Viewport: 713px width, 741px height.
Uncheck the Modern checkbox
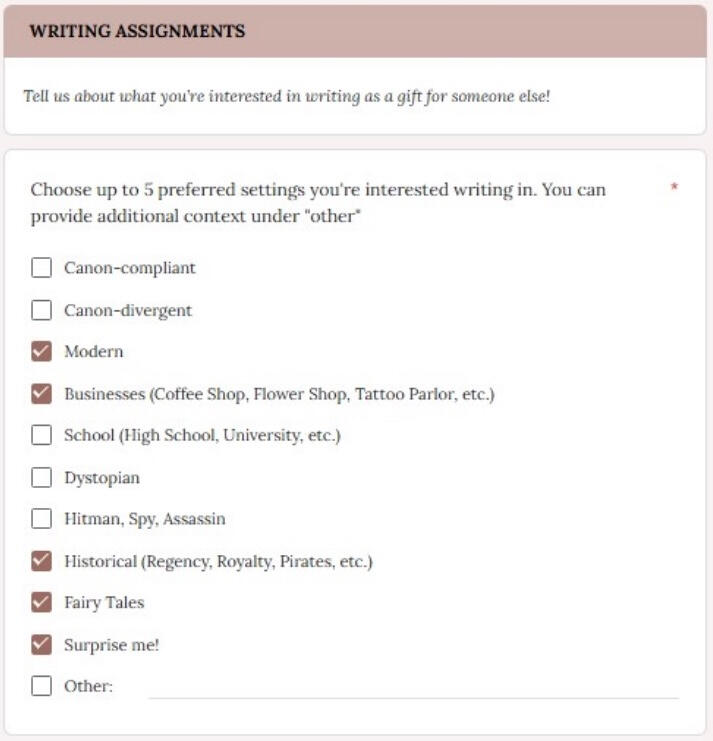[41, 352]
